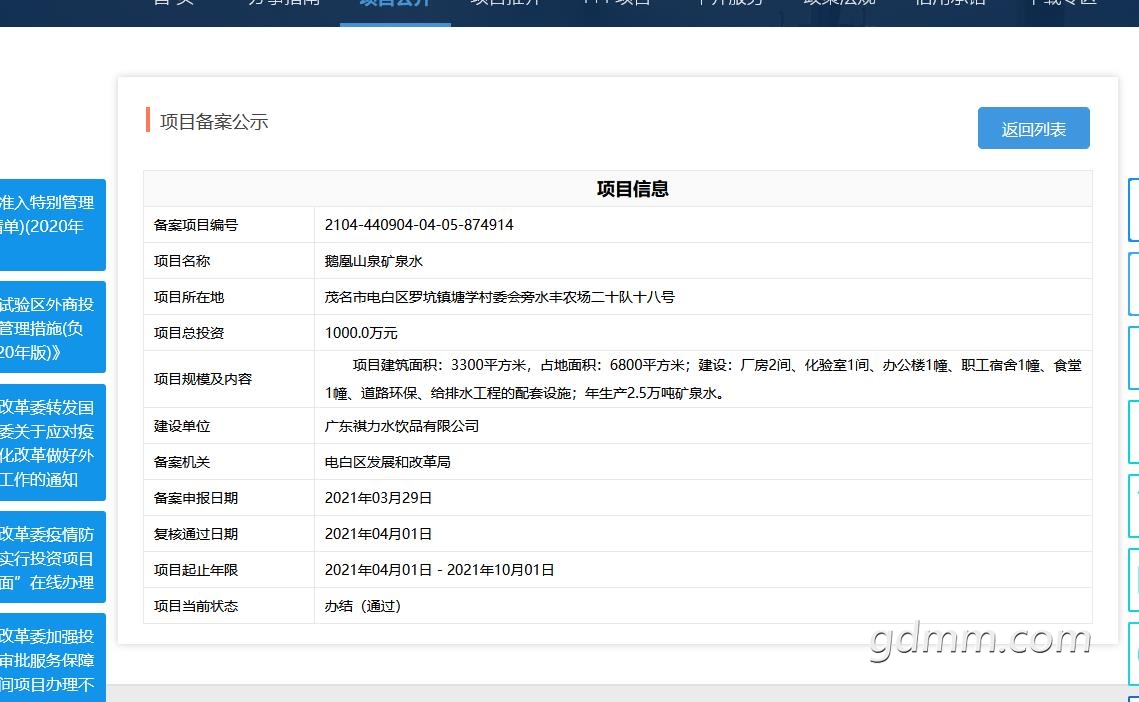Select the 复核通过日期 value 2021年04月01日
This screenshot has height=702, width=1139.
(x=378, y=533)
